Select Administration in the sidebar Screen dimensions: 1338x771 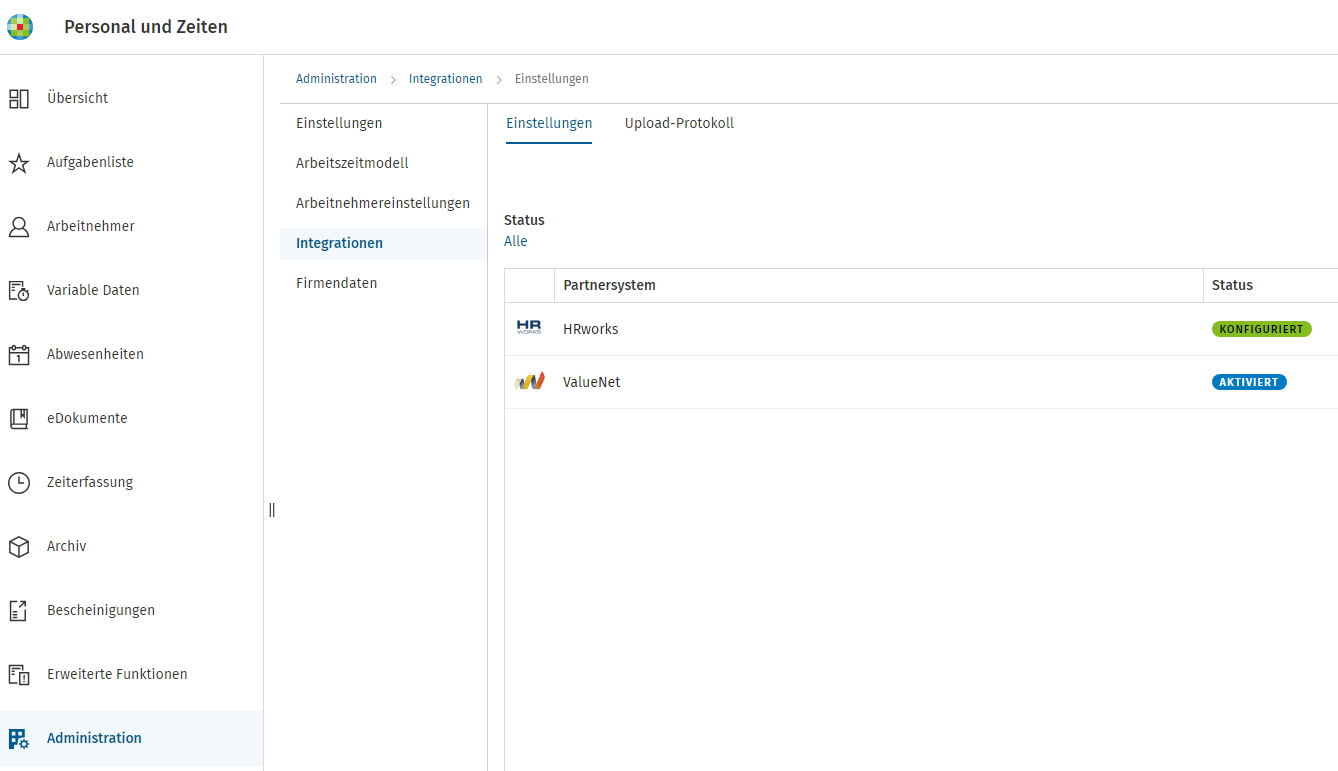coord(131,738)
